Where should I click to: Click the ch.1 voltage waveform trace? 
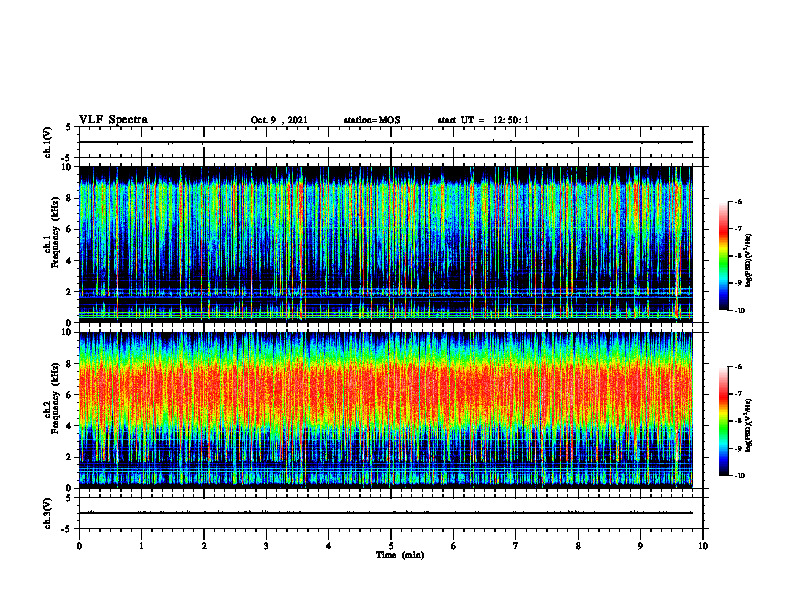(386, 142)
